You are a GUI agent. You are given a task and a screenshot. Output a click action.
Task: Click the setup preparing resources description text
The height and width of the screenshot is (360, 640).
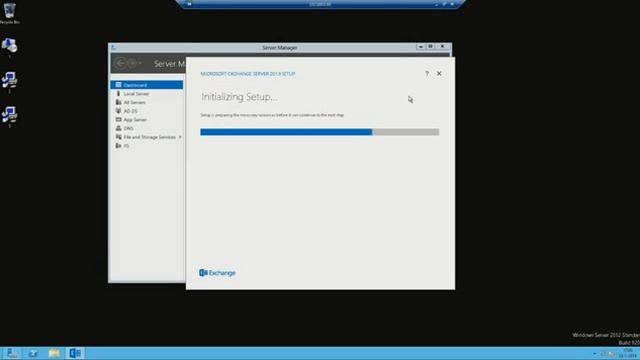pos(272,115)
